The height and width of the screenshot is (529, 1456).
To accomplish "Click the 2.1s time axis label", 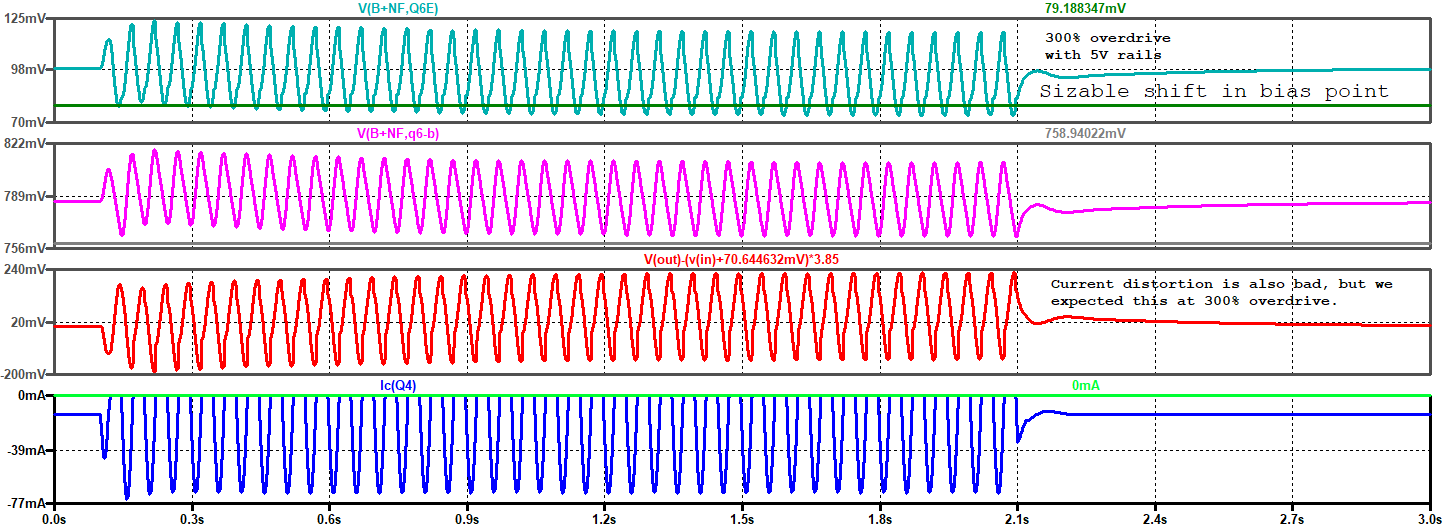I will pyautogui.click(x=1016, y=520).
